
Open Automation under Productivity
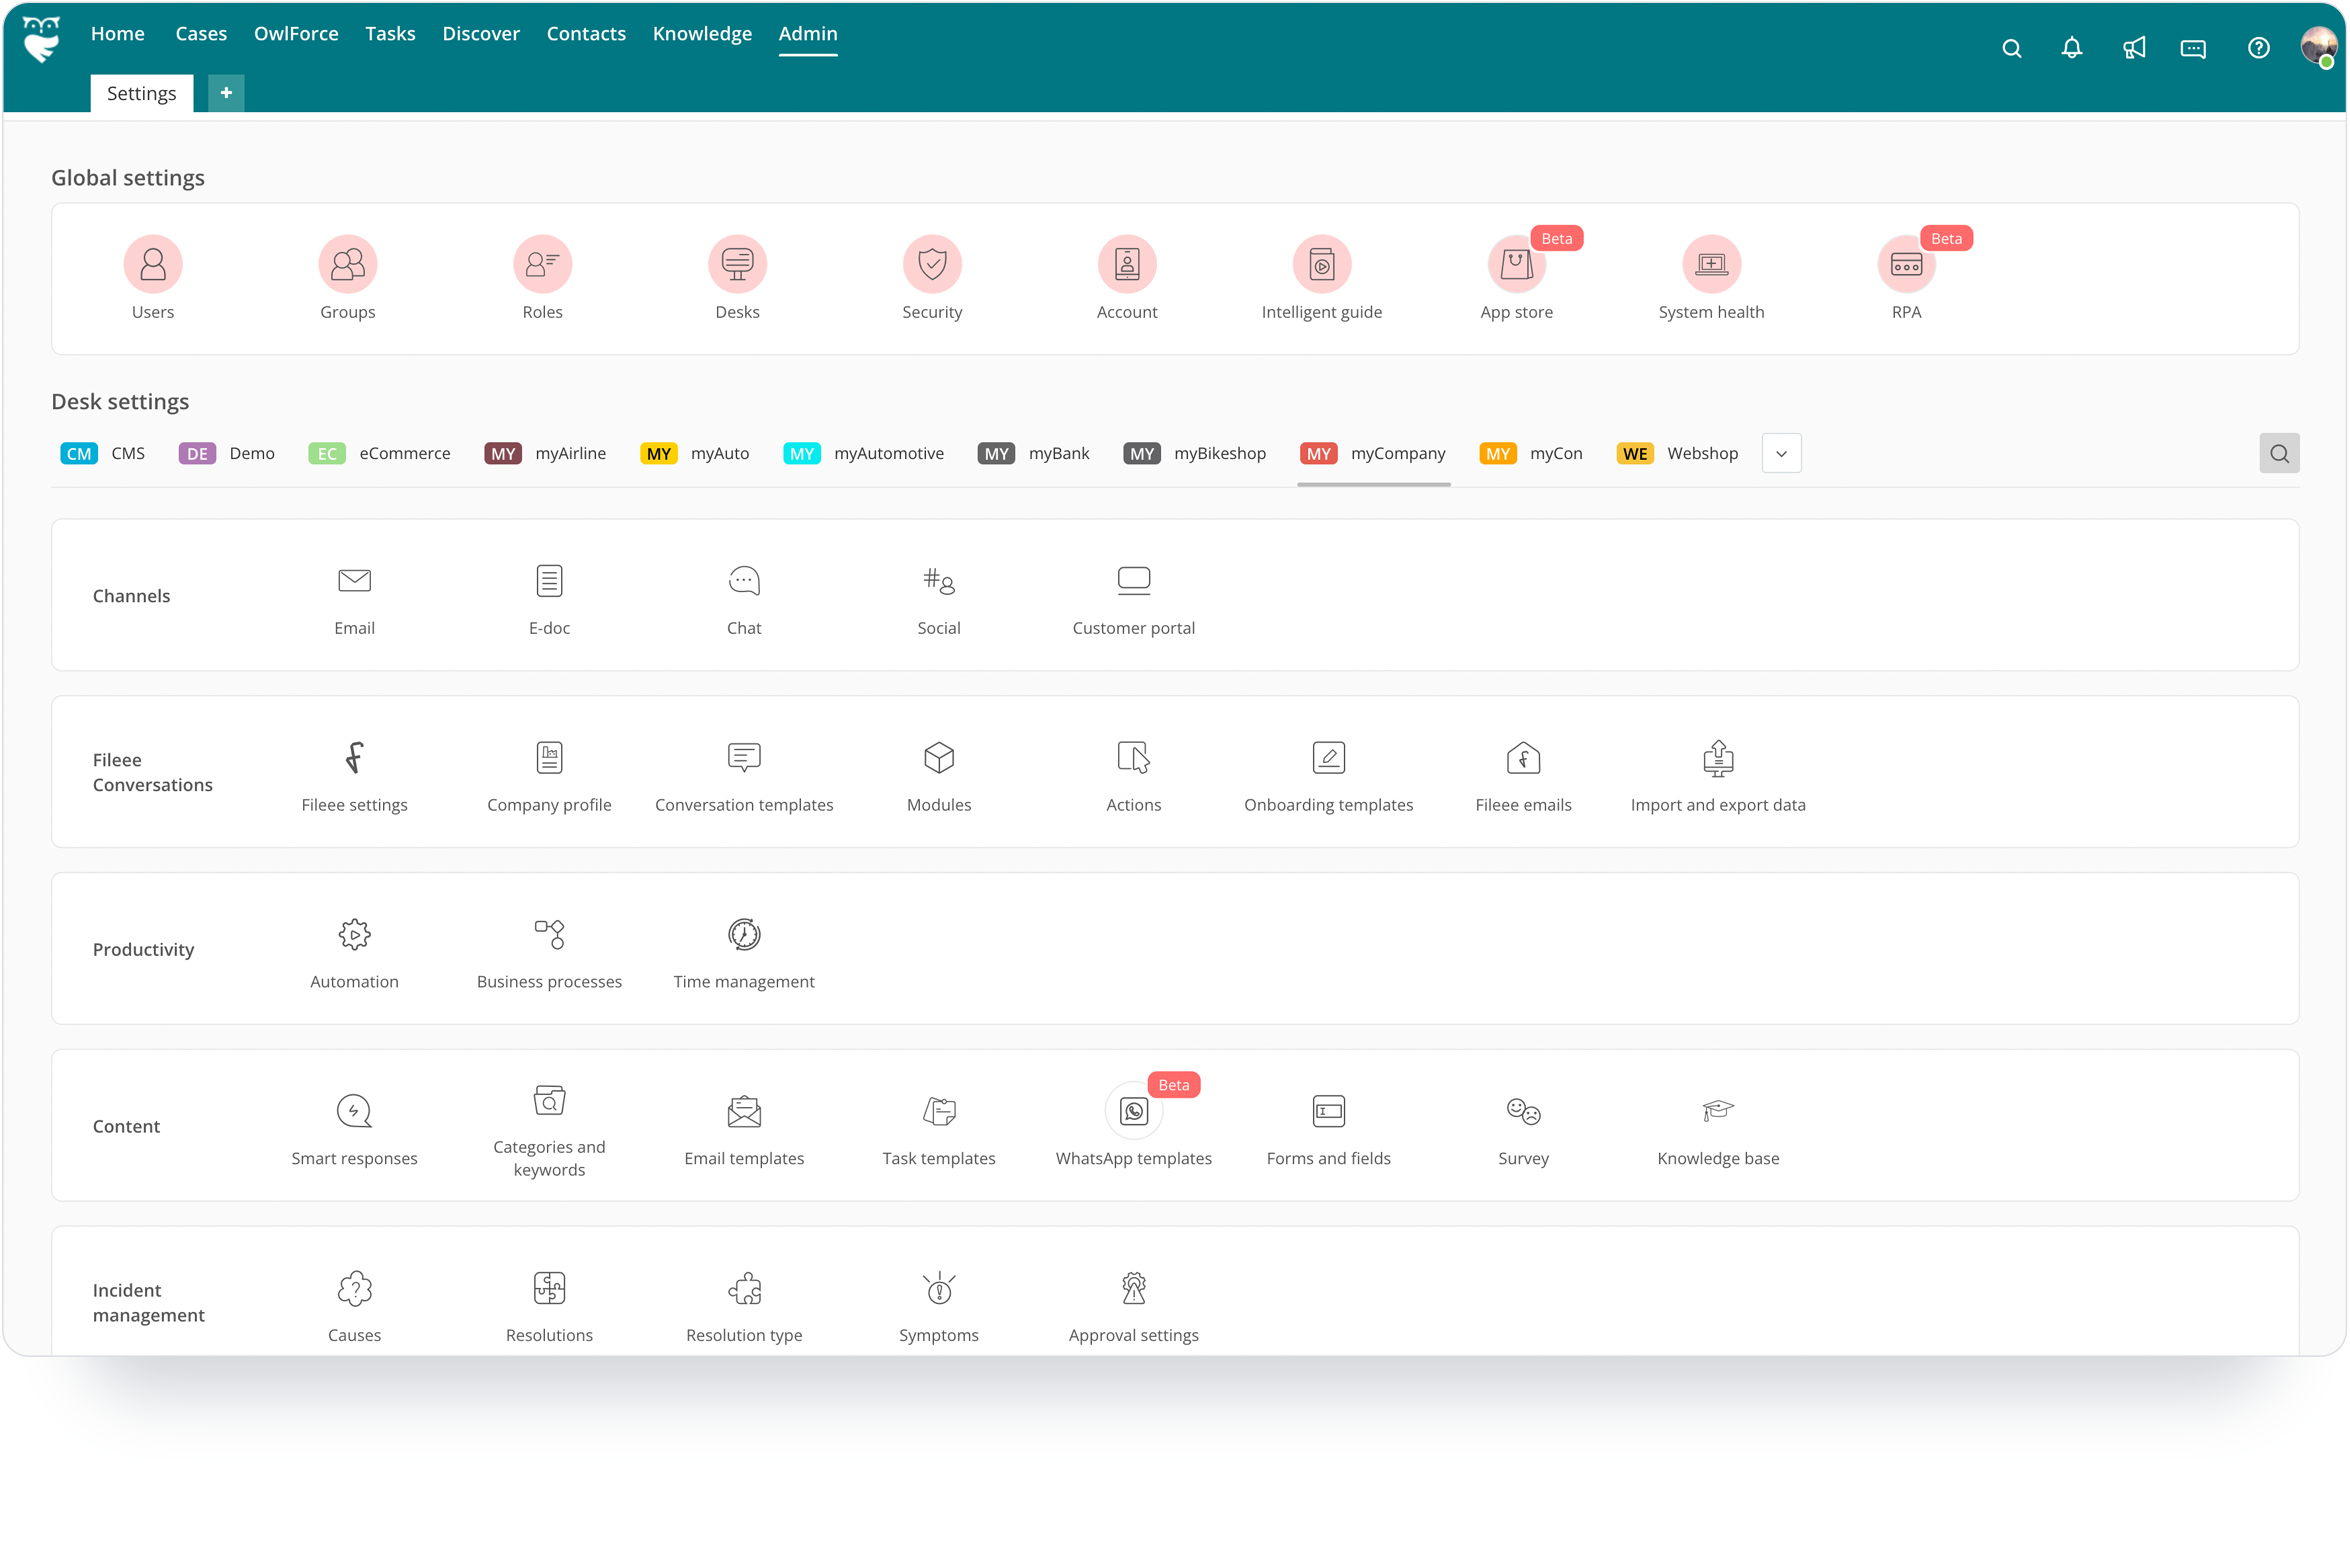point(354,934)
